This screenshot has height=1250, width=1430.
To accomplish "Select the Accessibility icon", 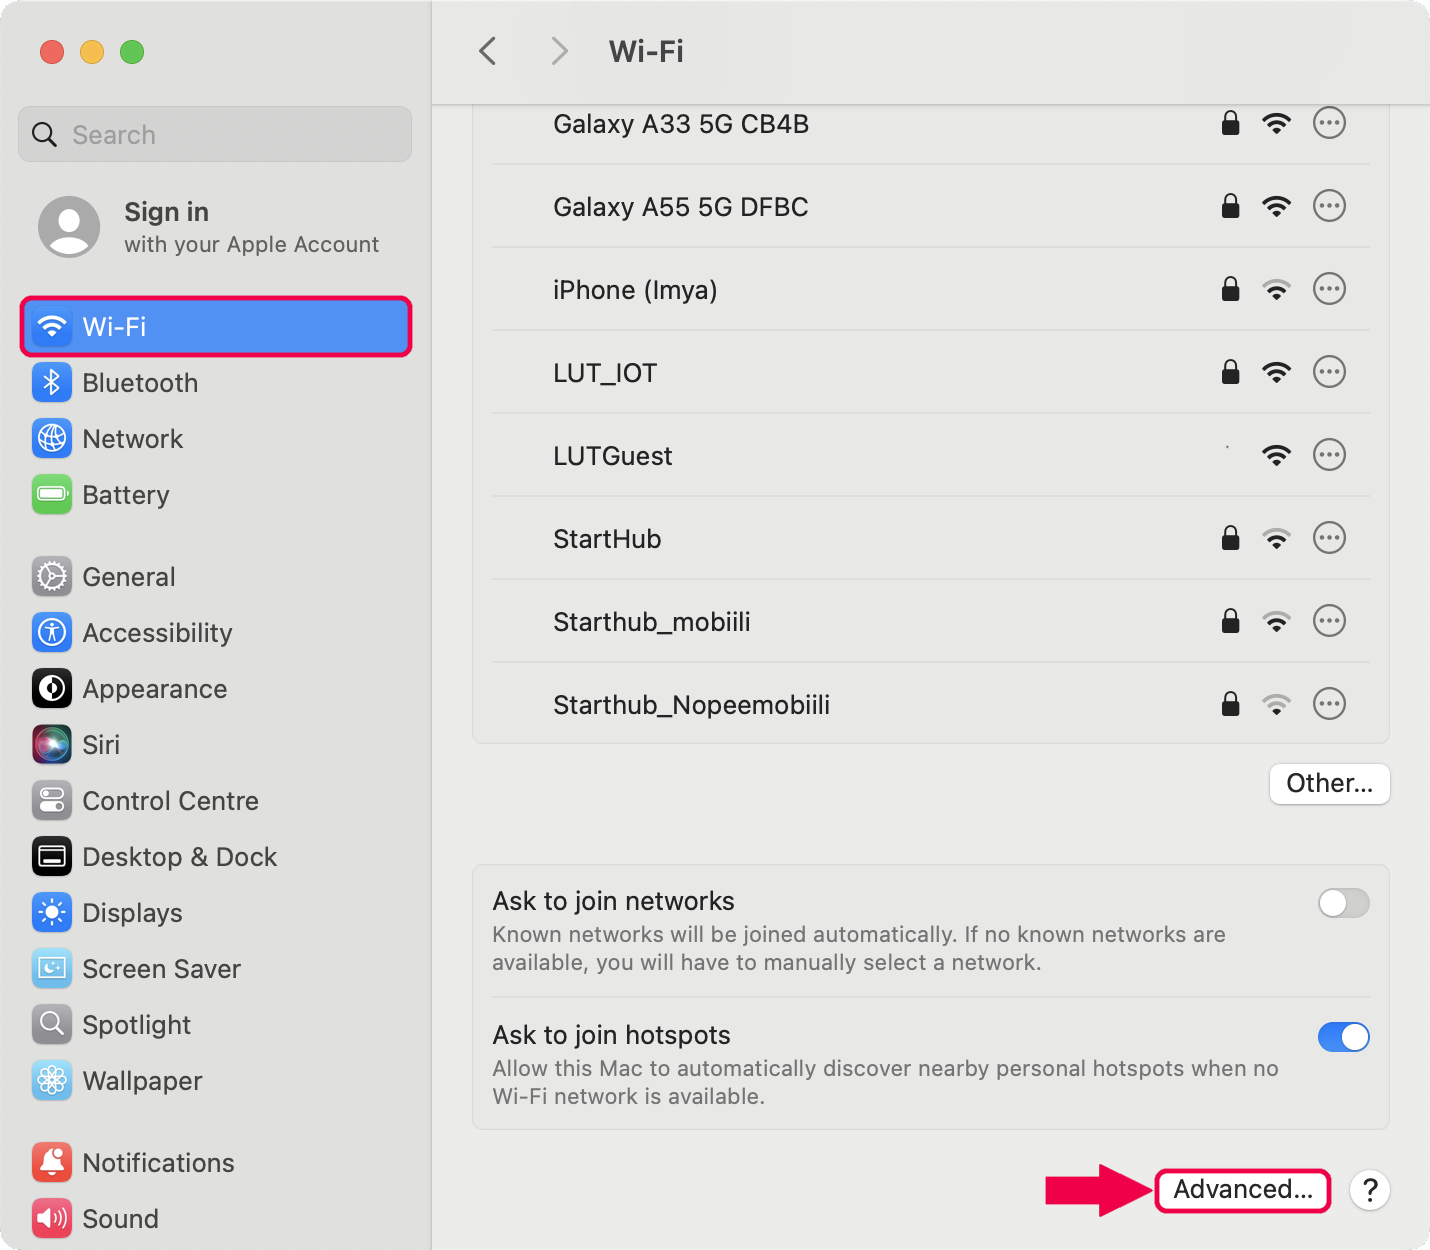I will point(51,632).
